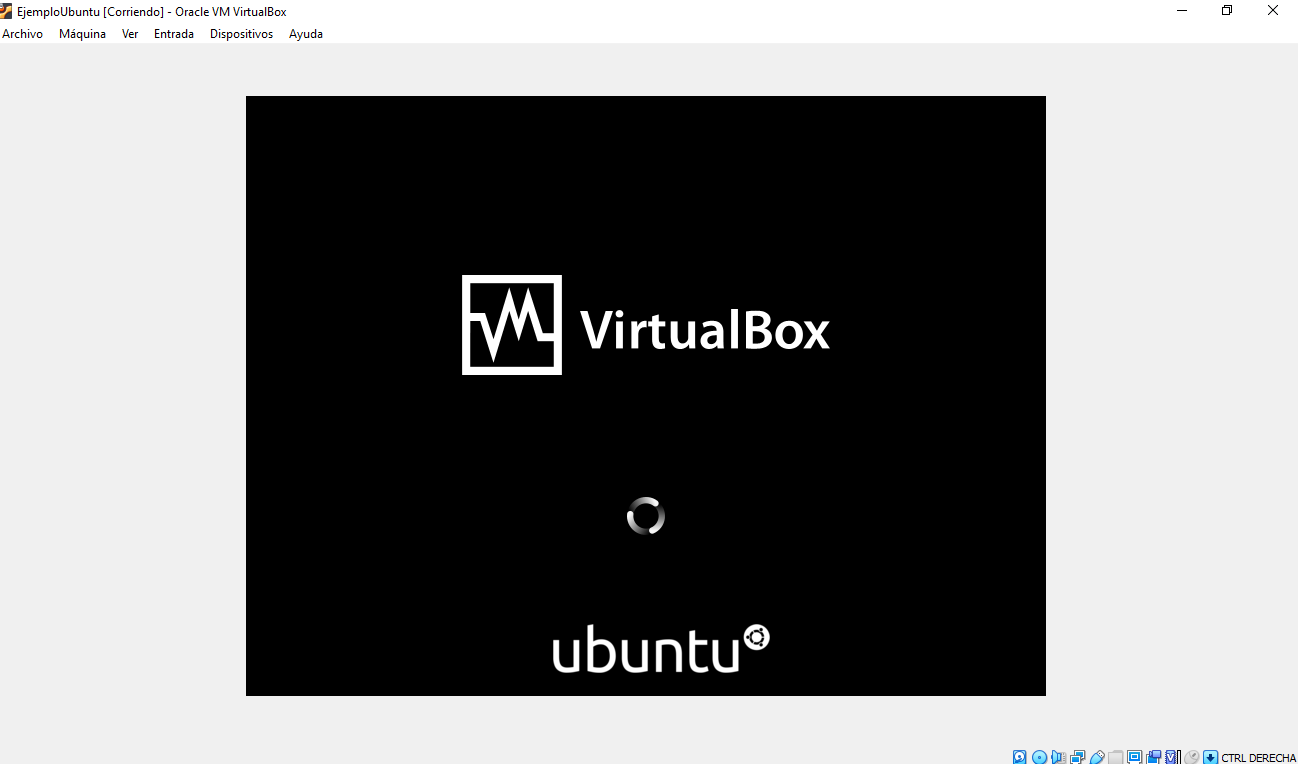This screenshot has height=764, width=1298.
Task: Minimize the VirtualBox VM window
Action: coord(1182,11)
